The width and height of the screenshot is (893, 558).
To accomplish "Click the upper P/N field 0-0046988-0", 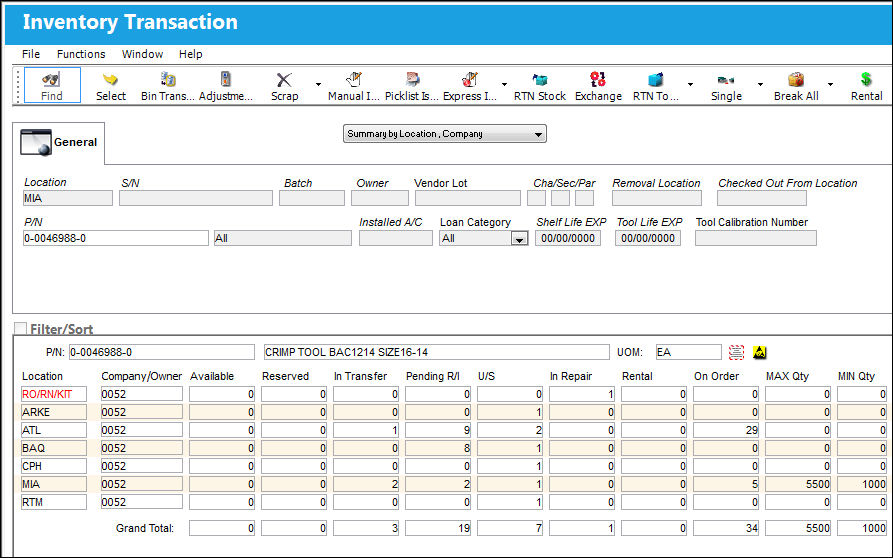I will coord(116,238).
